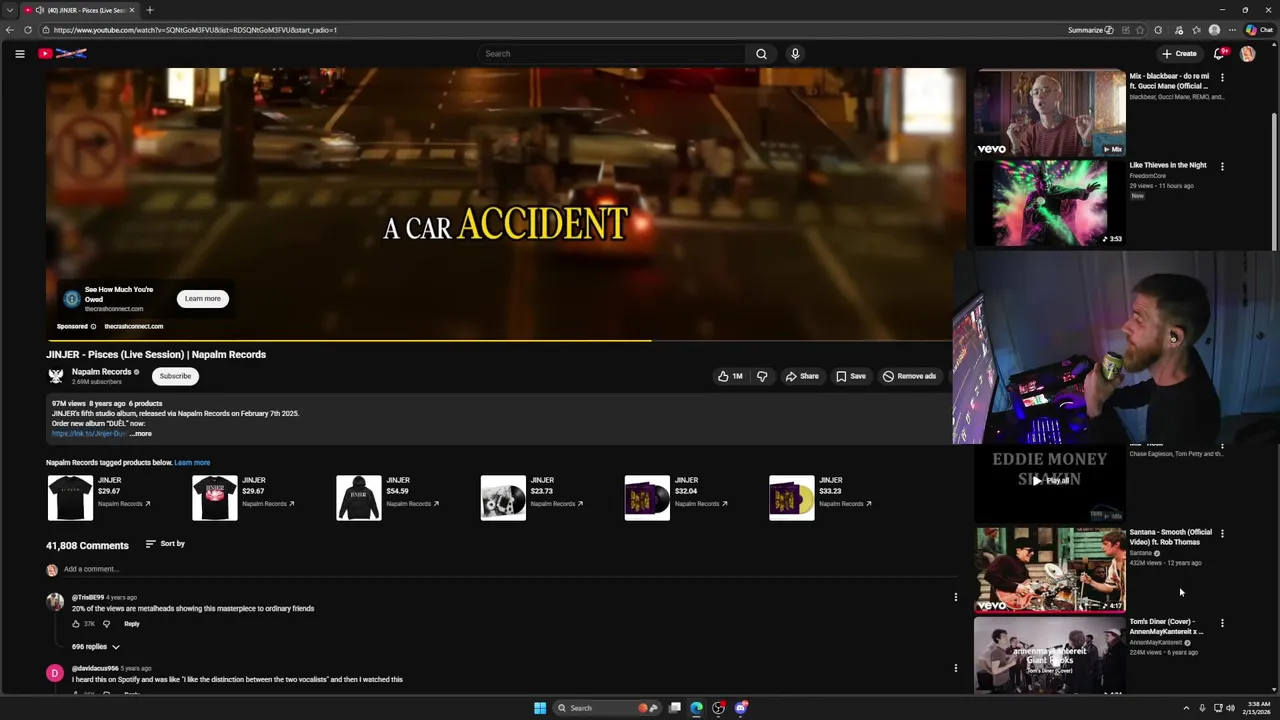
Task: Open the Create button
Action: pyautogui.click(x=1179, y=54)
